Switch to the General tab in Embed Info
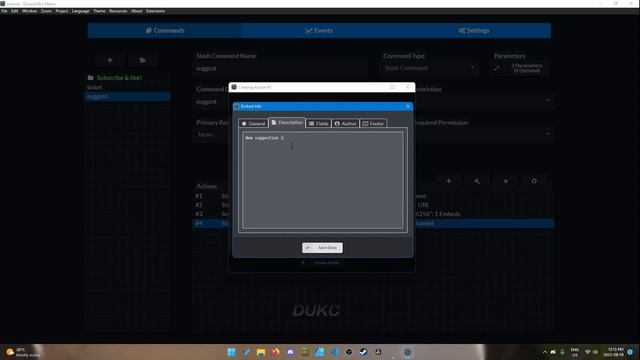This screenshot has width=640, height=360. point(253,123)
